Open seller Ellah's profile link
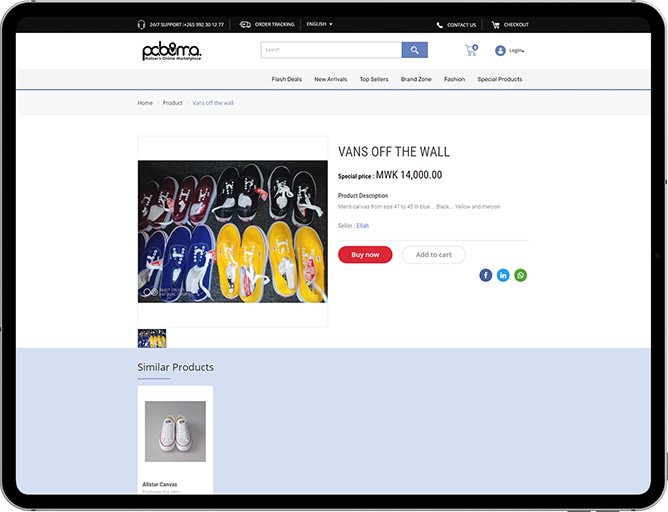668x512 pixels. (x=363, y=226)
